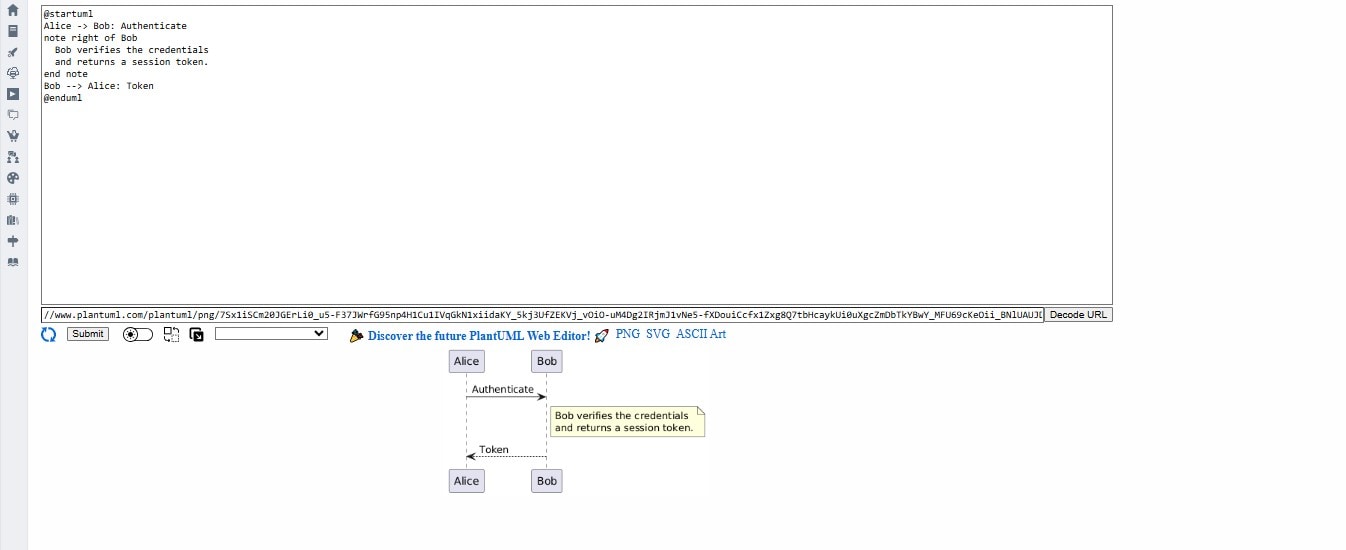View the diagram as SVG
The image size is (1346, 550).
(x=658, y=334)
